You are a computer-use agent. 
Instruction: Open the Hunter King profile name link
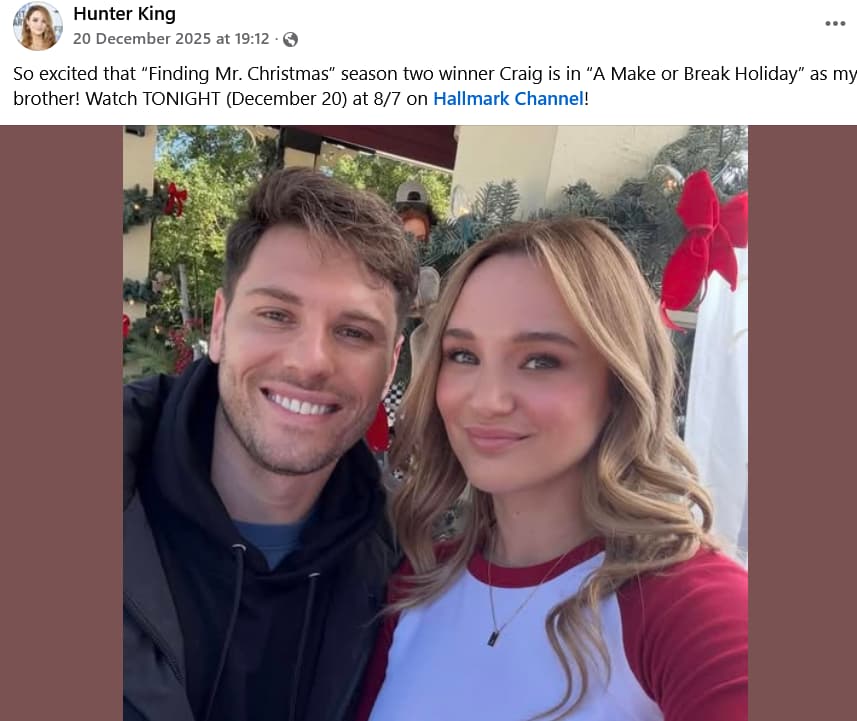pyautogui.click(x=124, y=14)
